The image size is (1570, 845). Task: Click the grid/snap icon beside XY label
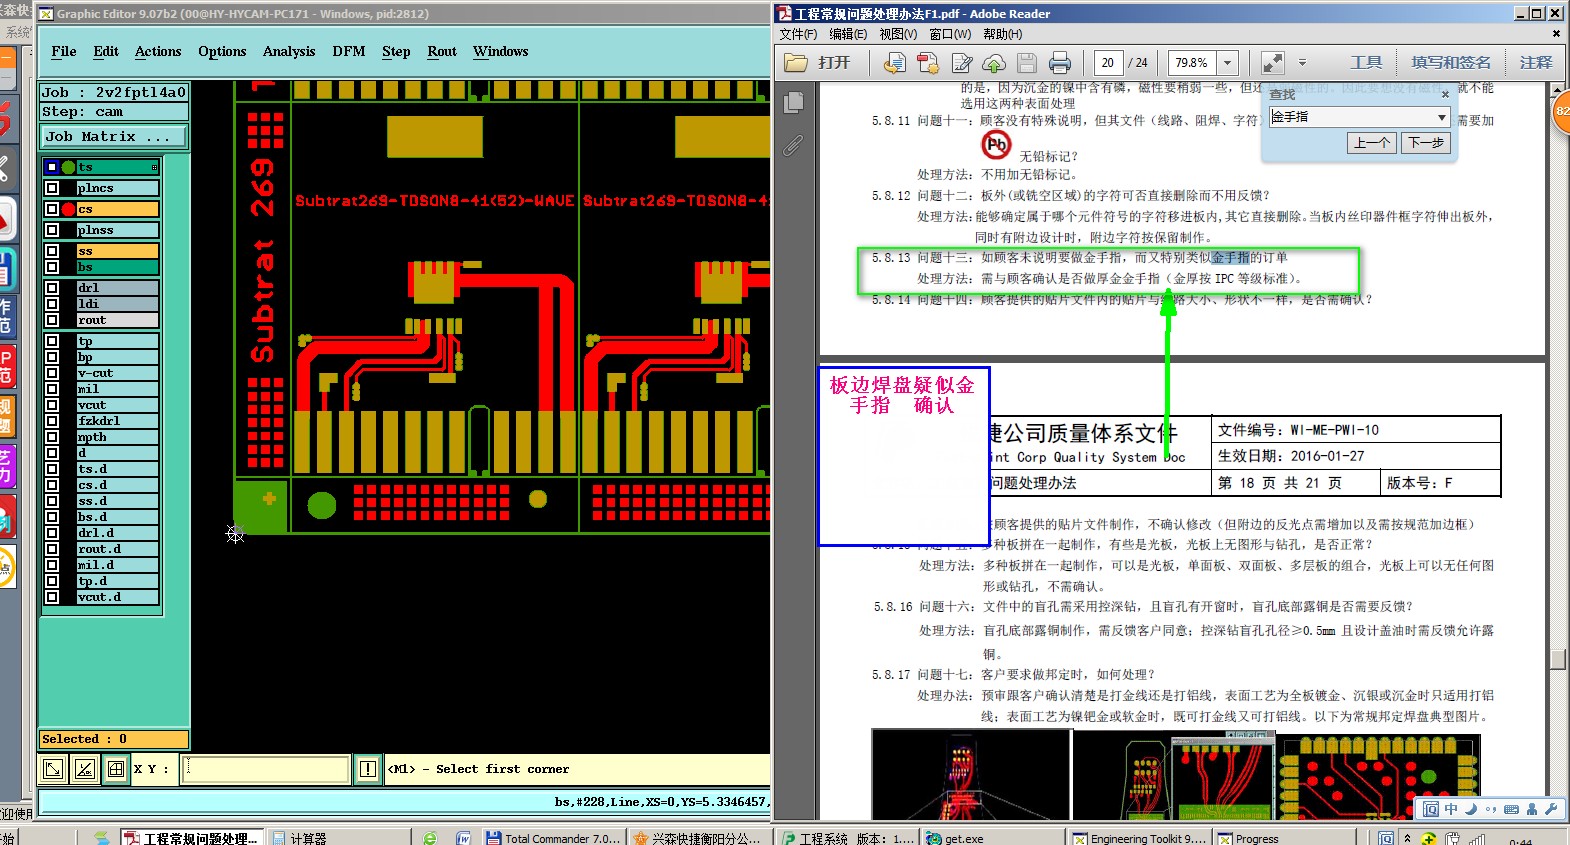116,769
